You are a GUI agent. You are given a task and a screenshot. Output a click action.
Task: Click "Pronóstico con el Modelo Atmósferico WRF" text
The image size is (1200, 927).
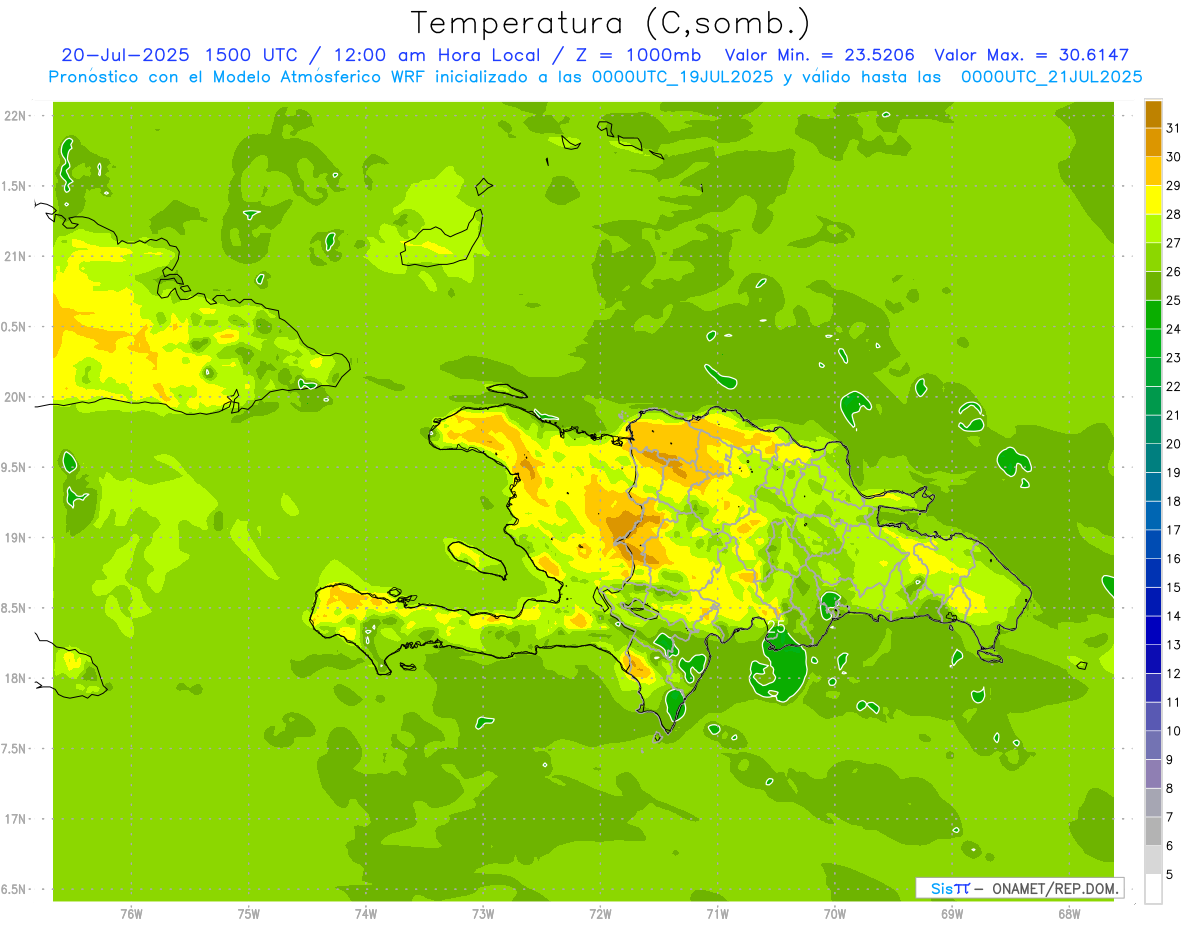point(238,77)
